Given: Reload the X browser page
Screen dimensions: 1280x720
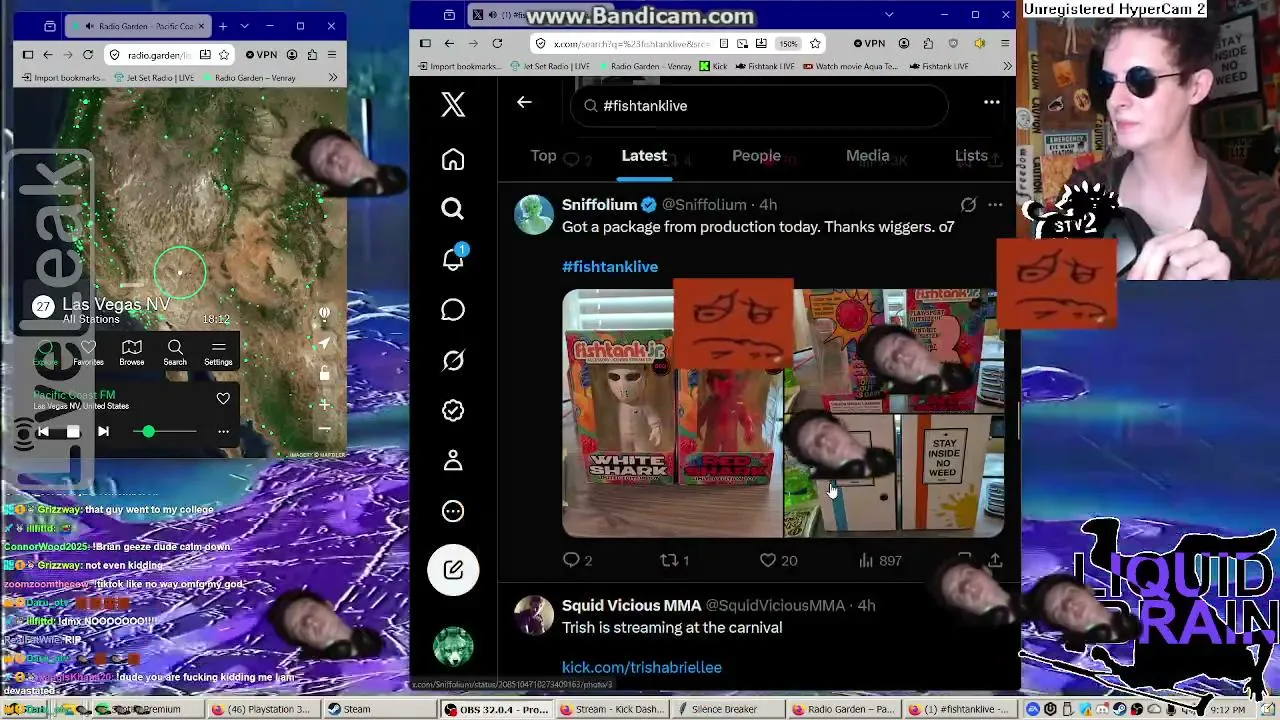Looking at the screenshot, I should pos(497,44).
